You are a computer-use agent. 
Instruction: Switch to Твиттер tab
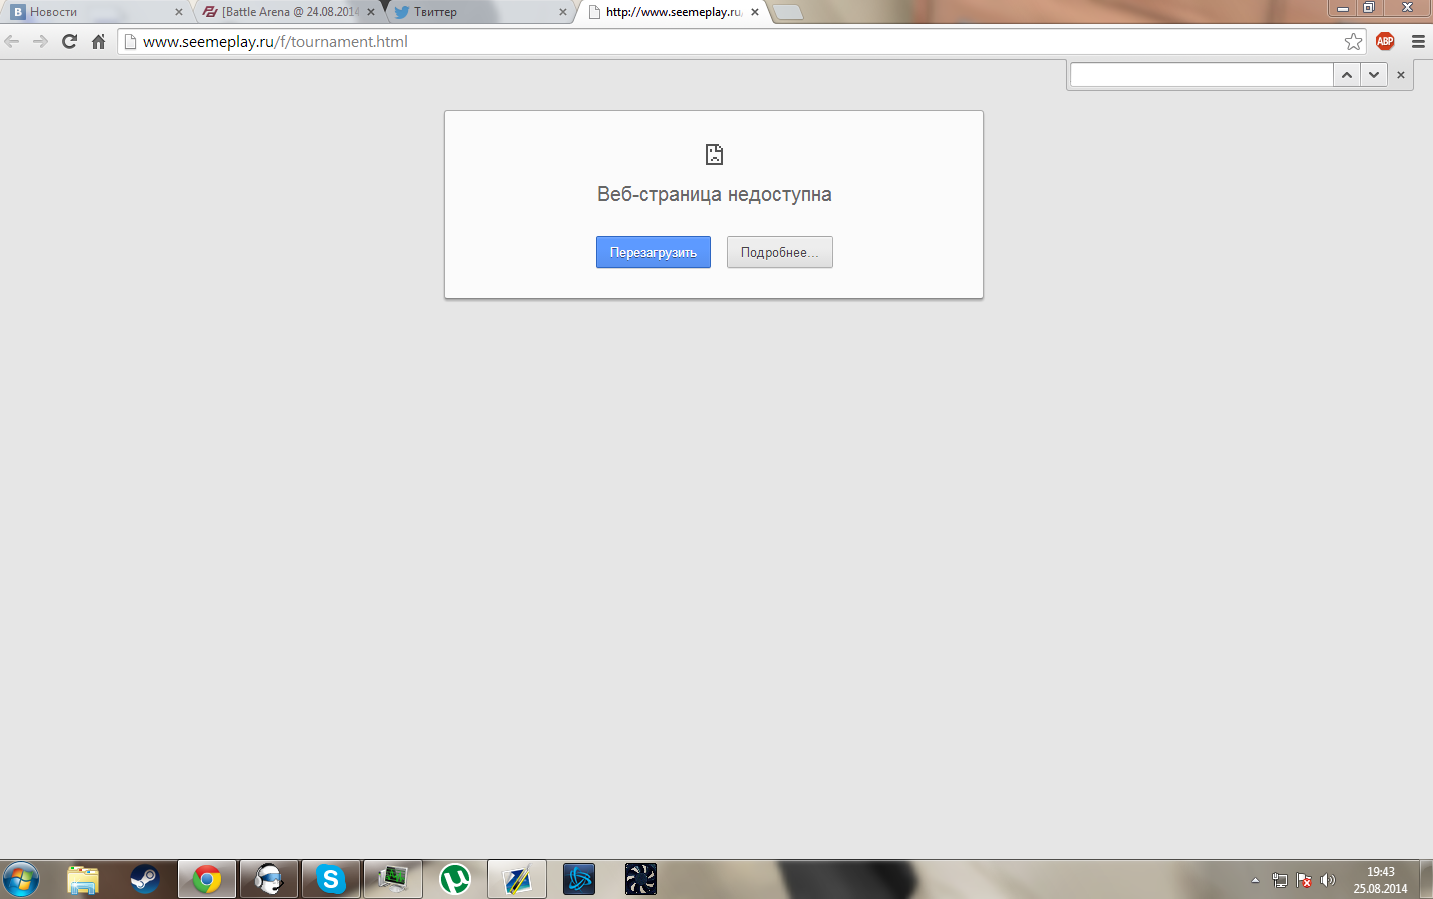480,12
